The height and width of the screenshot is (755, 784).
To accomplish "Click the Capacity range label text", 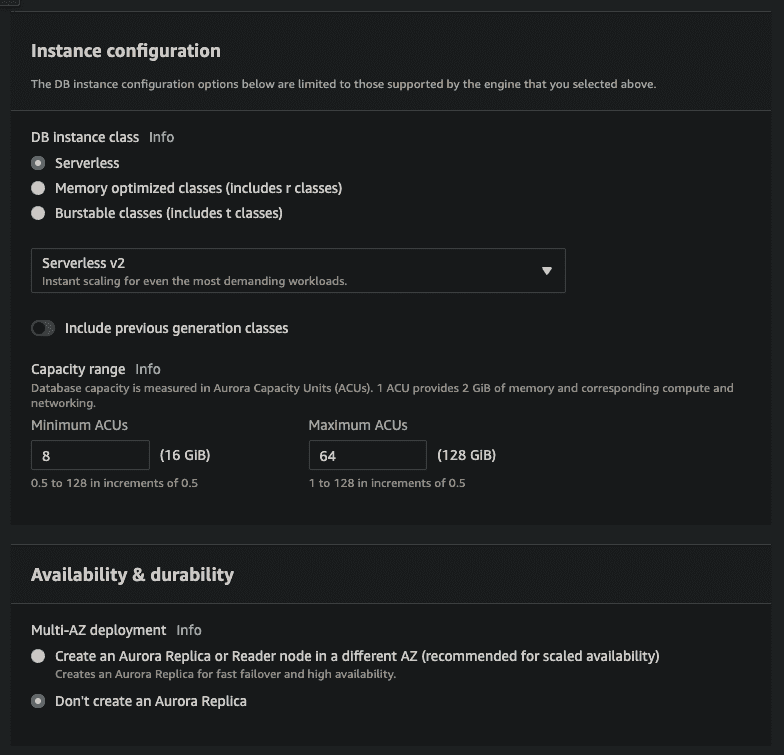I will point(78,369).
